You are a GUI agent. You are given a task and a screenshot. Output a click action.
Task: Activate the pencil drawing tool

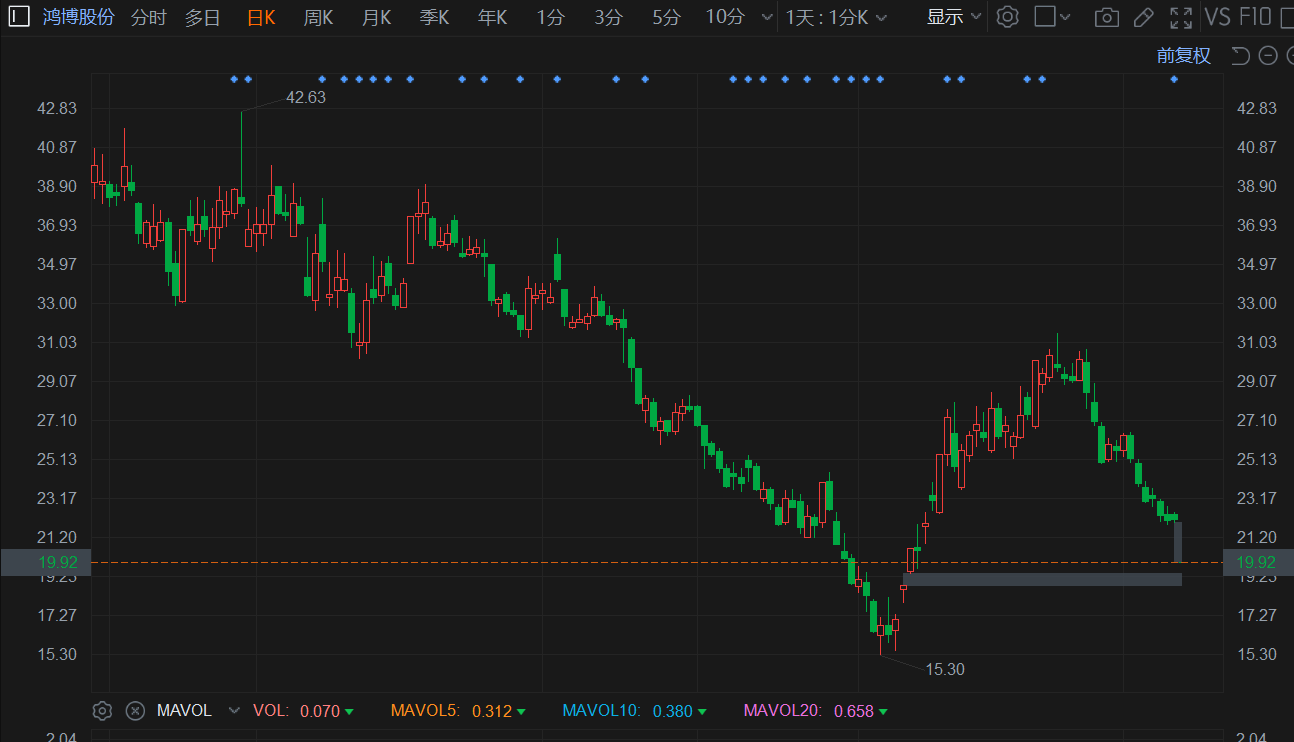point(1143,17)
